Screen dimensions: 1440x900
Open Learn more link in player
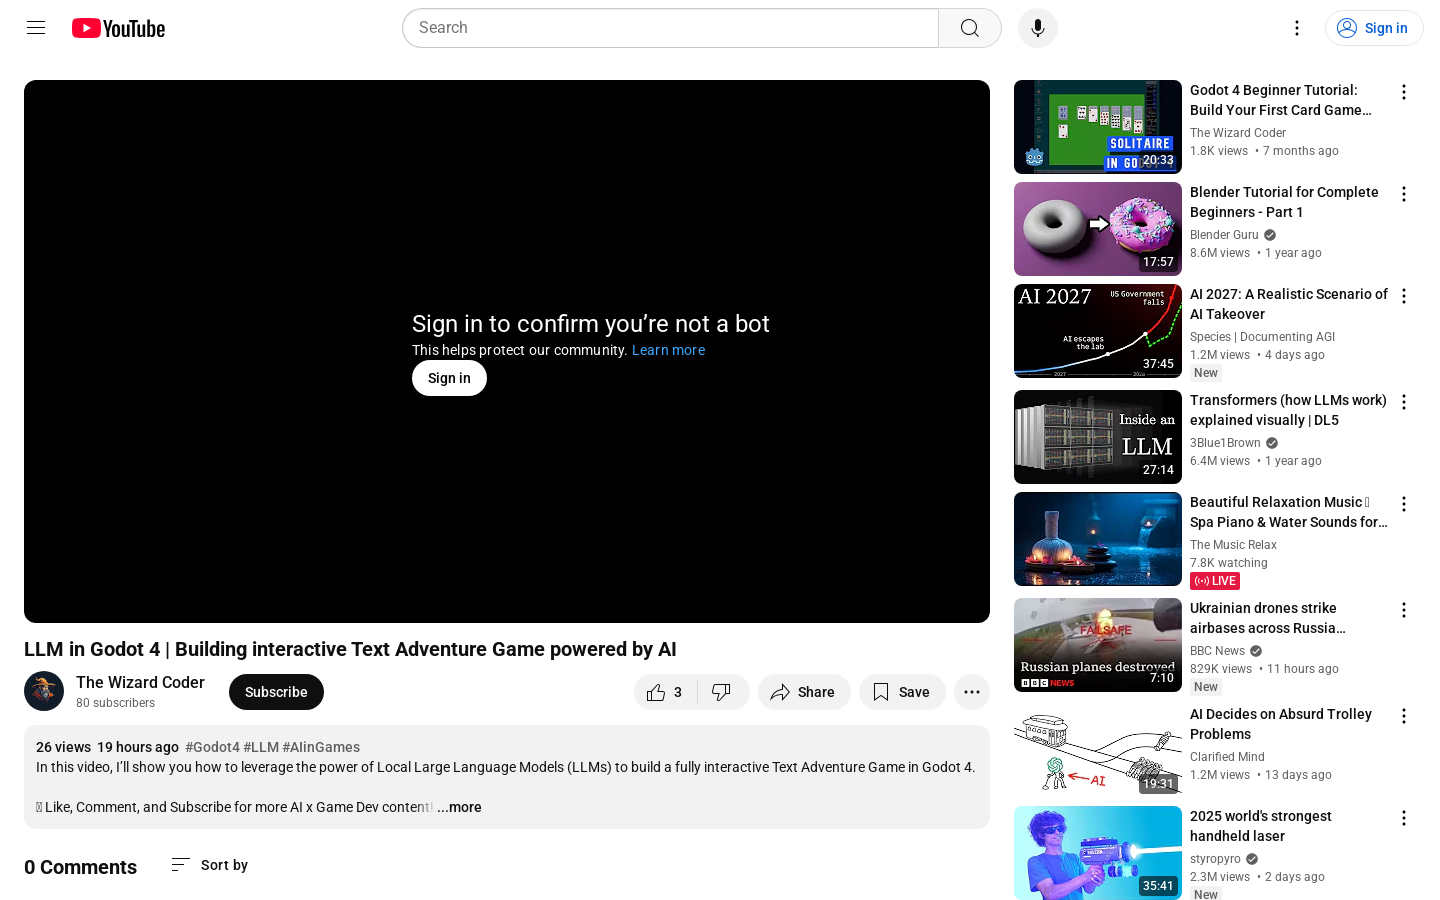click(668, 350)
